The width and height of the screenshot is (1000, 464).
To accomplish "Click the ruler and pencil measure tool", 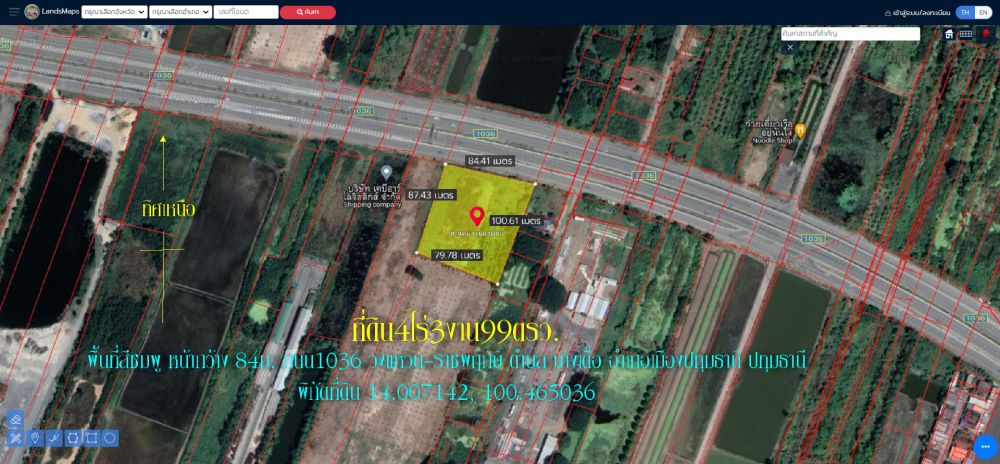I will click(15, 438).
